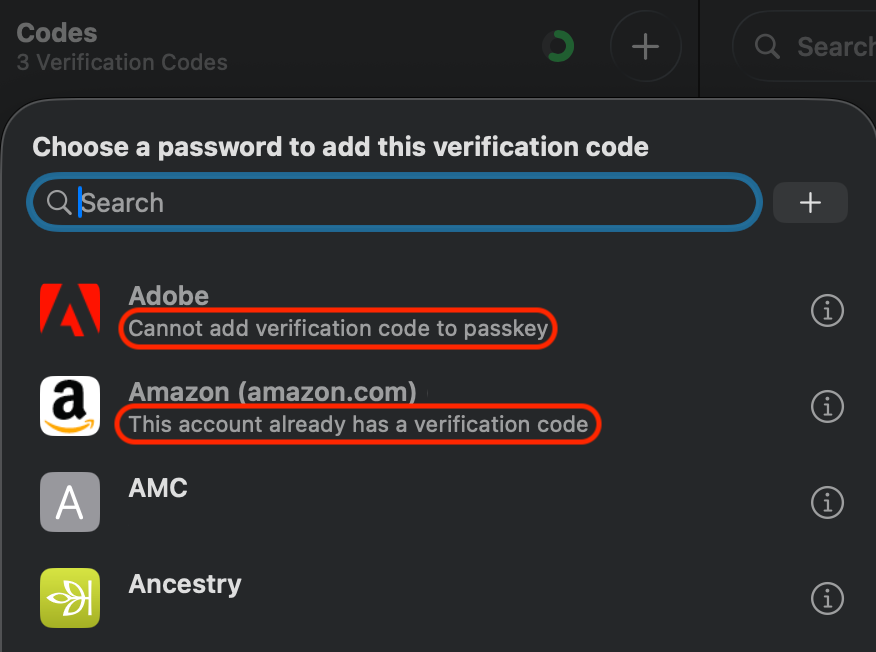Click the green Ancestry leaf icon
Viewport: 876px width, 652px height.
tap(70, 598)
